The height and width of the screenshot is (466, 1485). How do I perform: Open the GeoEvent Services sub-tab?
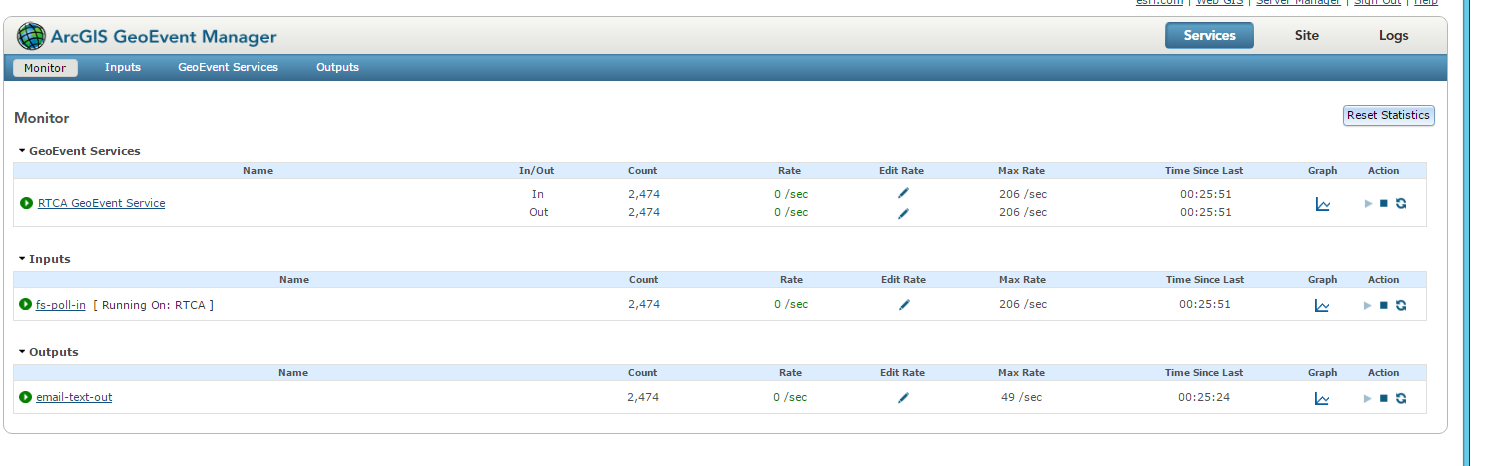coord(228,67)
